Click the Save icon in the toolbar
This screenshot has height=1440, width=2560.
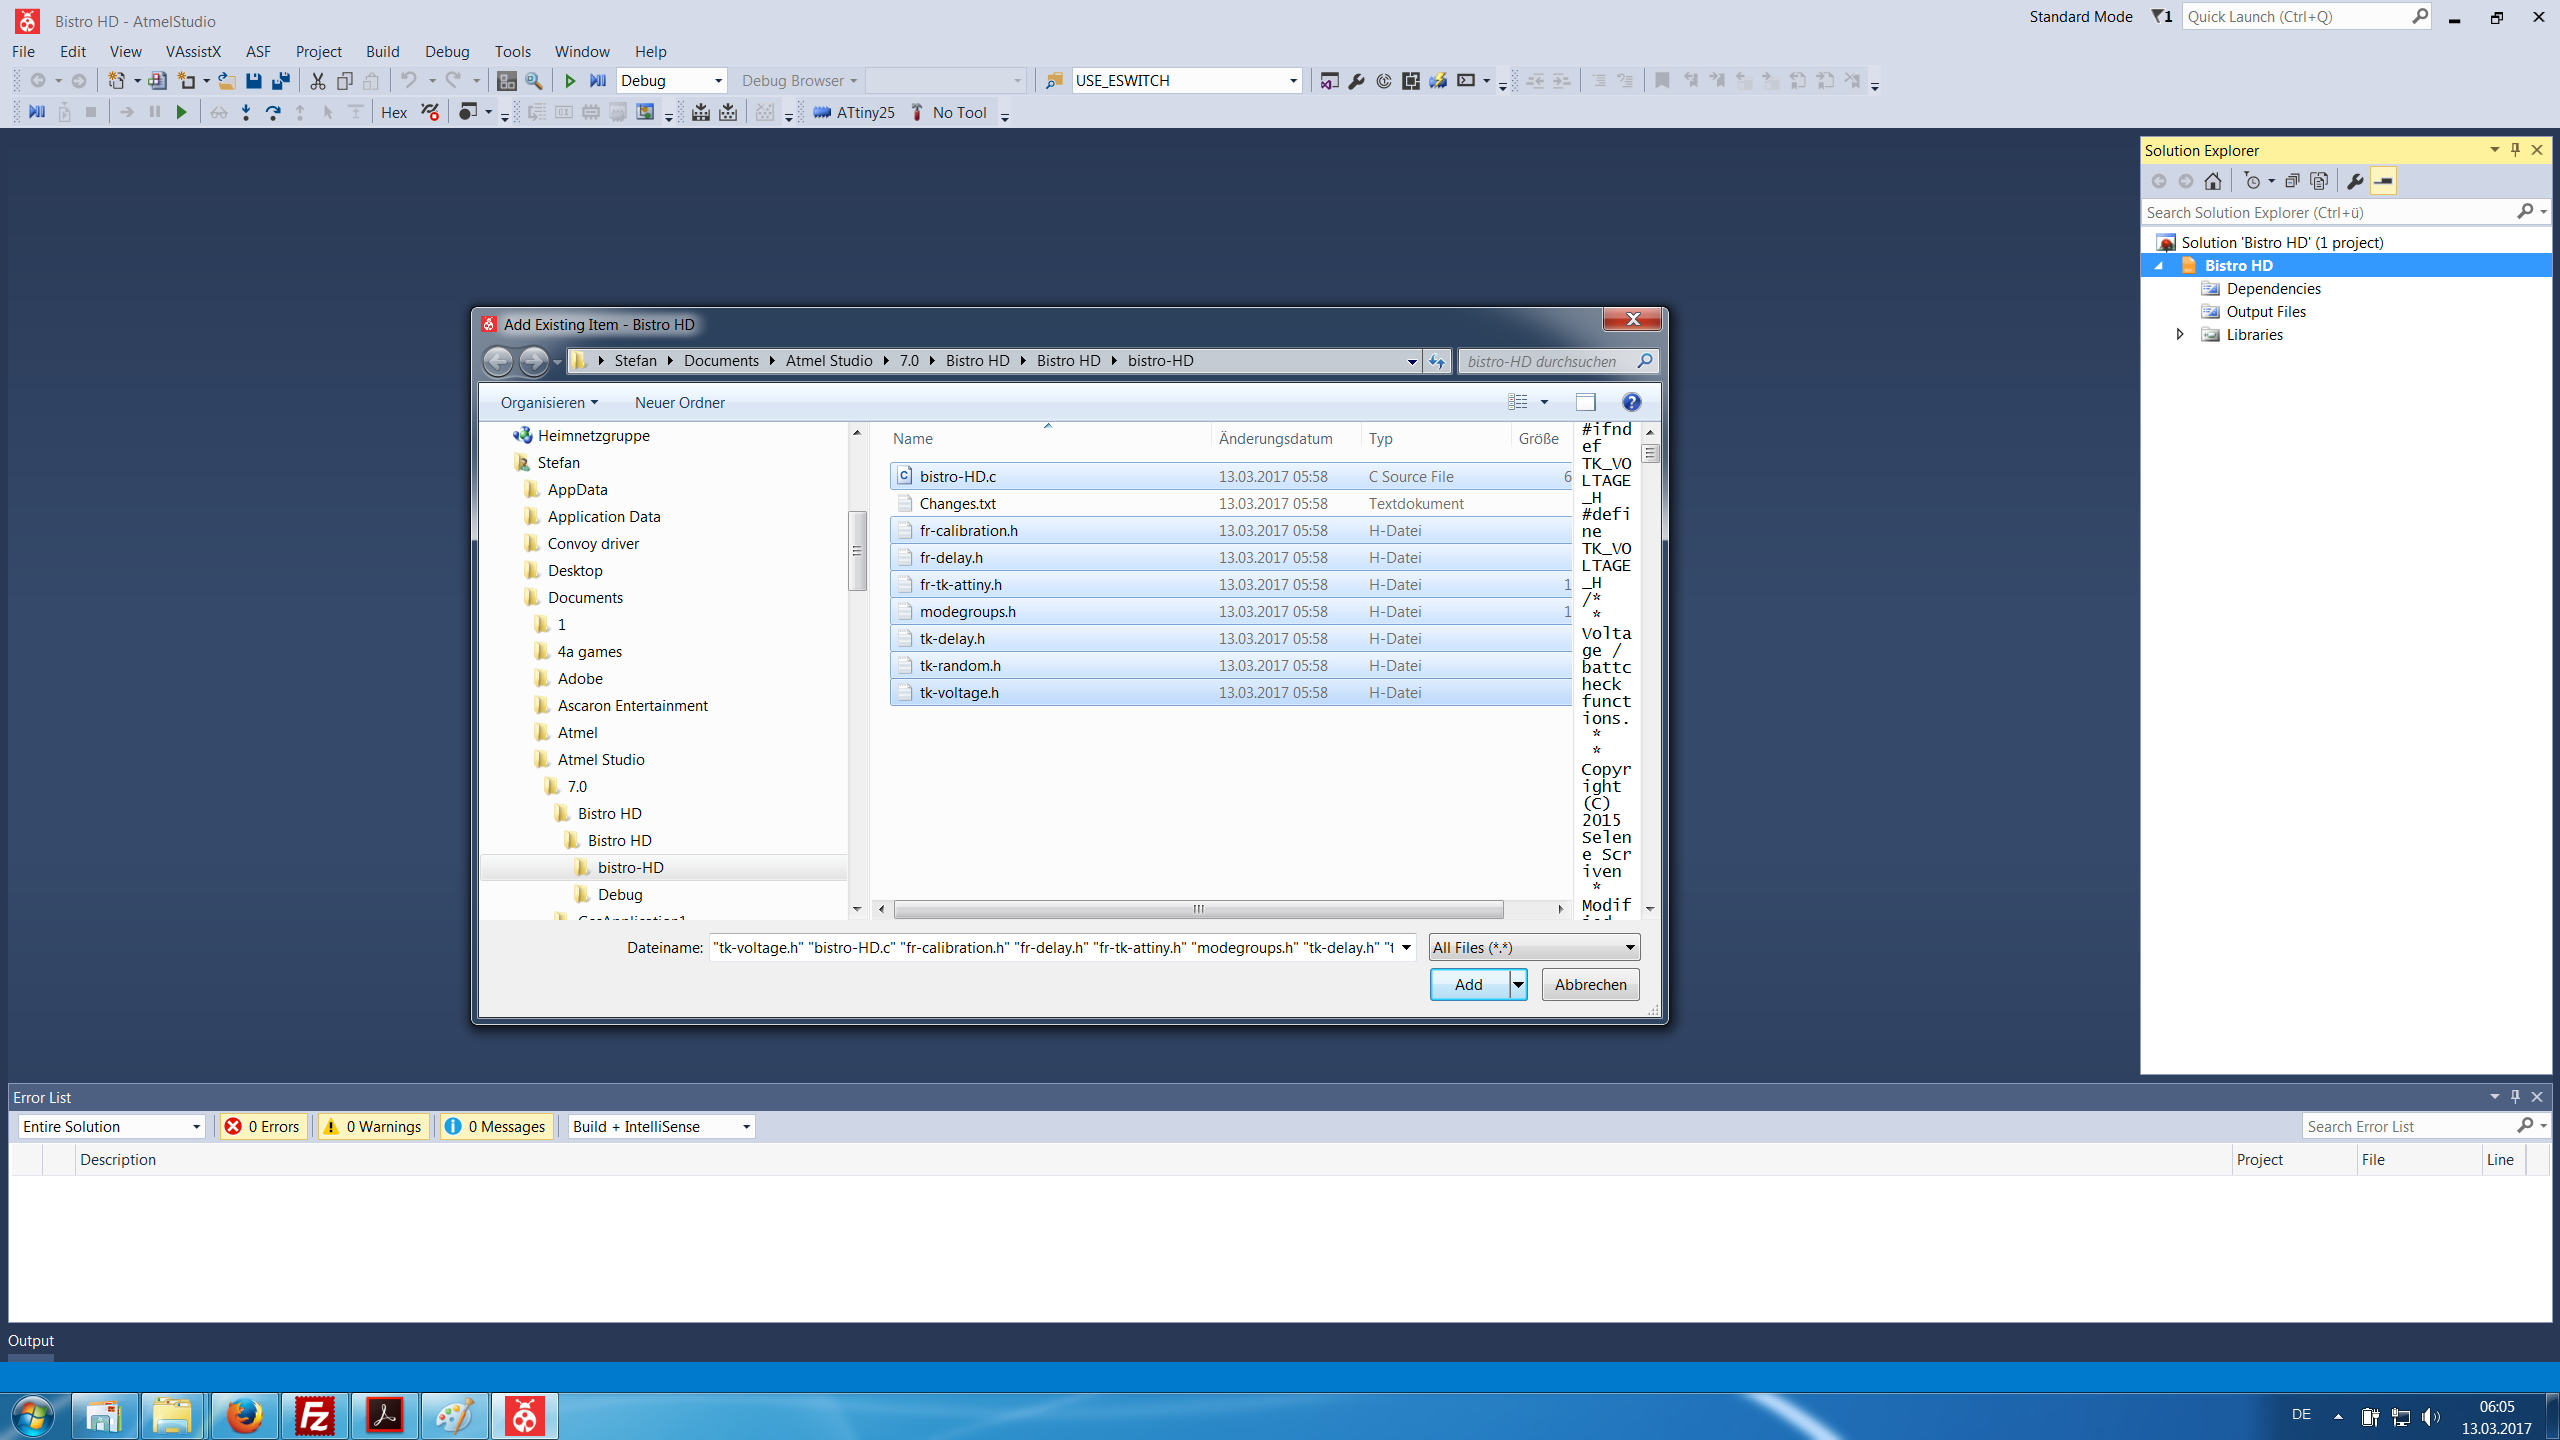pyautogui.click(x=254, y=81)
